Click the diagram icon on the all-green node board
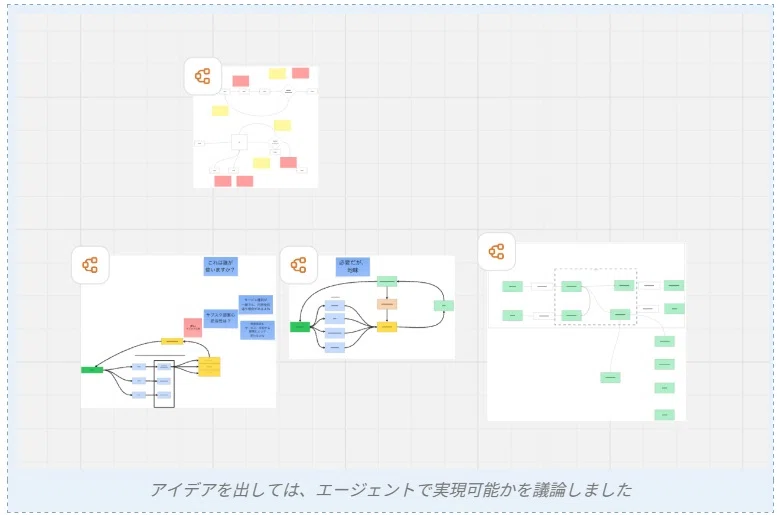Viewport: 777px width, 515px height. point(497,252)
